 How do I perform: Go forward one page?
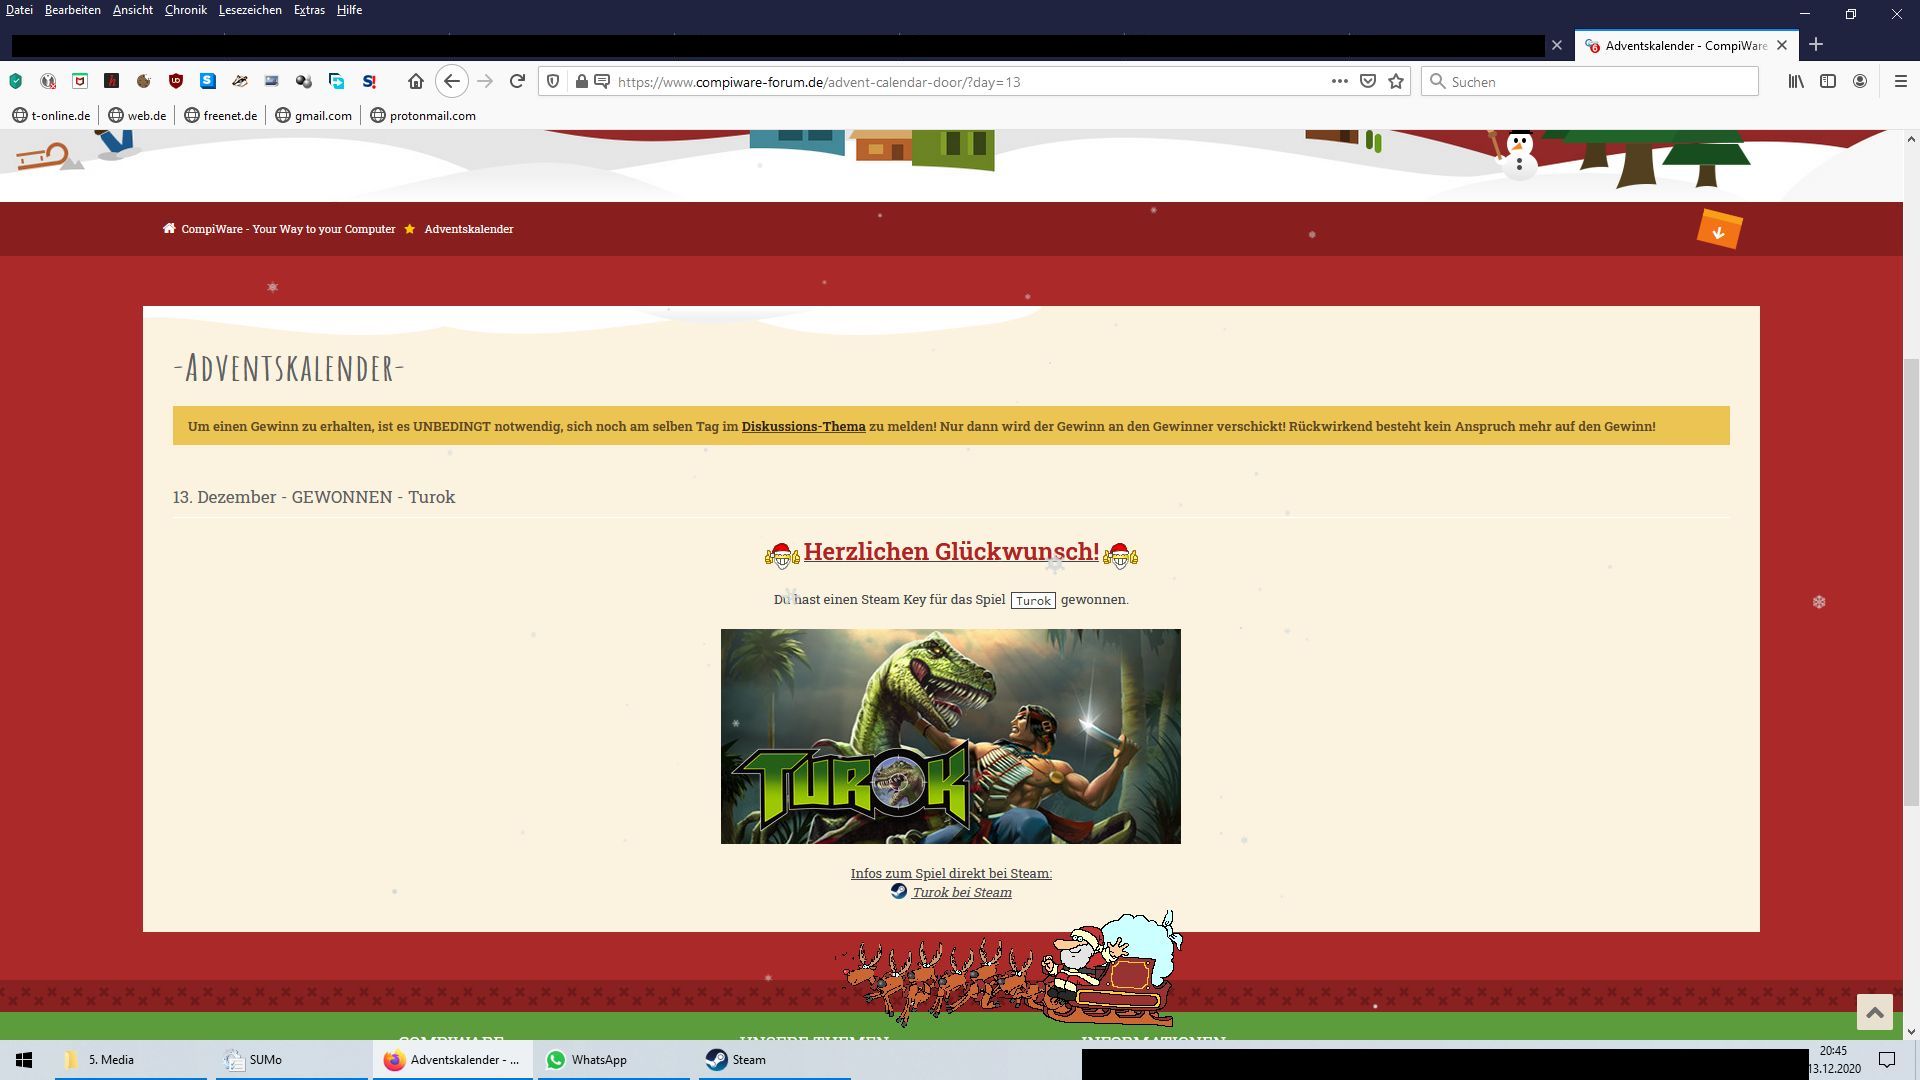click(x=485, y=81)
